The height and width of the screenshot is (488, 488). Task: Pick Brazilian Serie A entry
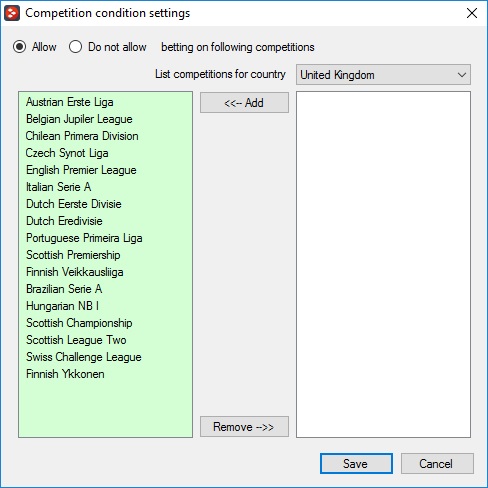click(64, 289)
